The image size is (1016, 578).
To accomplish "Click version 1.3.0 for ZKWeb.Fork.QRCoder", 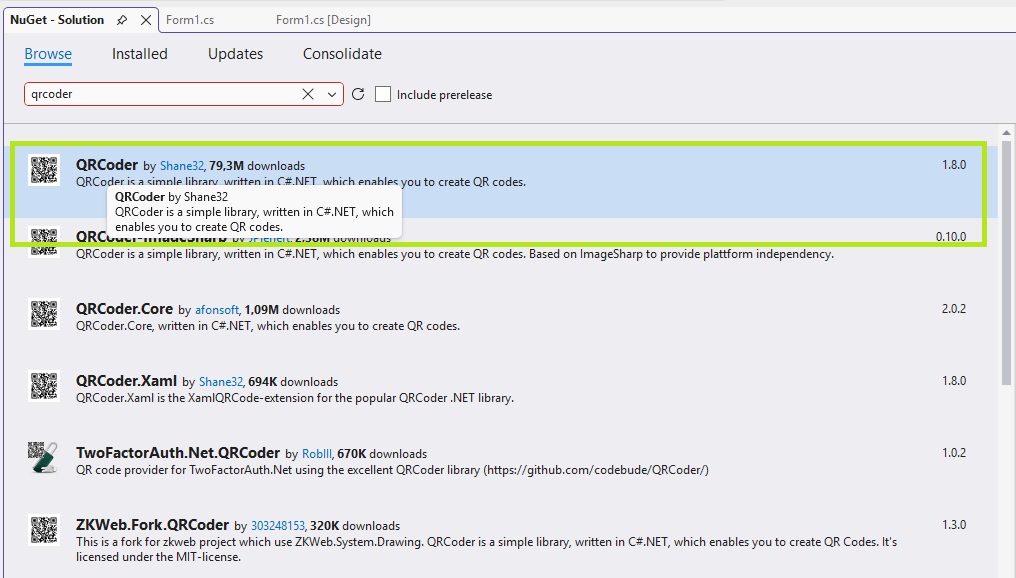I will 954,525.
